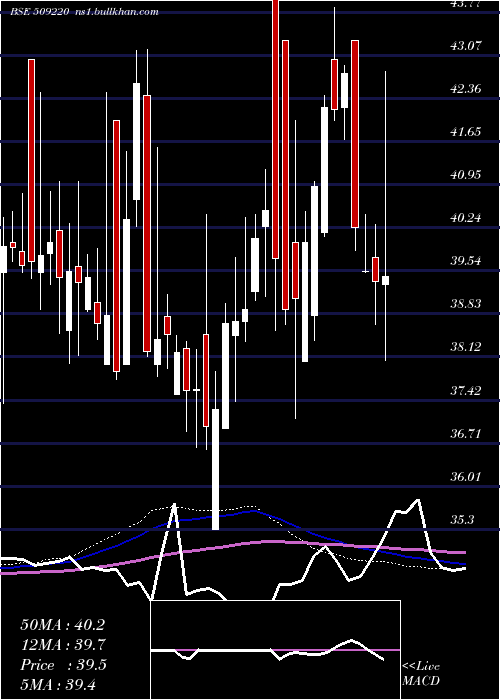Click the Price : 39.5 reading
This screenshot has width=500, height=700.
click(63, 665)
